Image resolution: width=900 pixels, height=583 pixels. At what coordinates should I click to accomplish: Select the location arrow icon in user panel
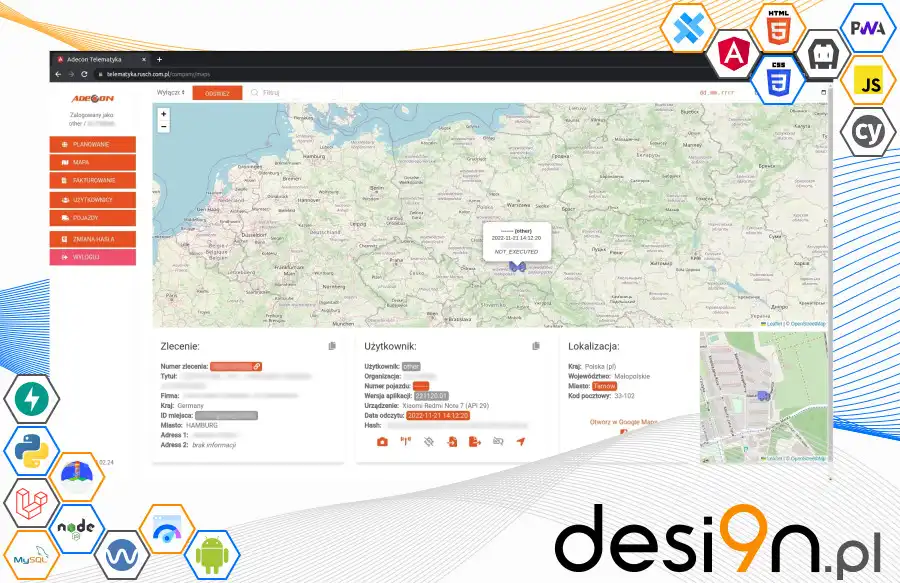coord(521,443)
